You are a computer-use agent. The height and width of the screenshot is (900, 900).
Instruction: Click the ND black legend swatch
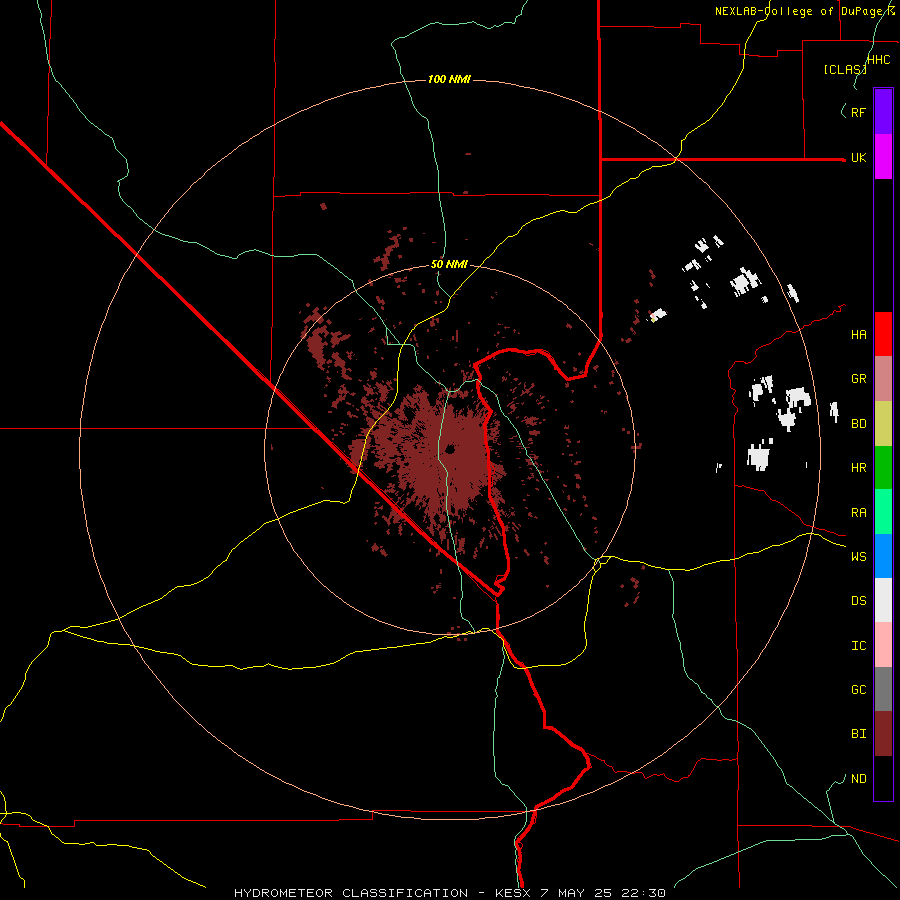883,778
